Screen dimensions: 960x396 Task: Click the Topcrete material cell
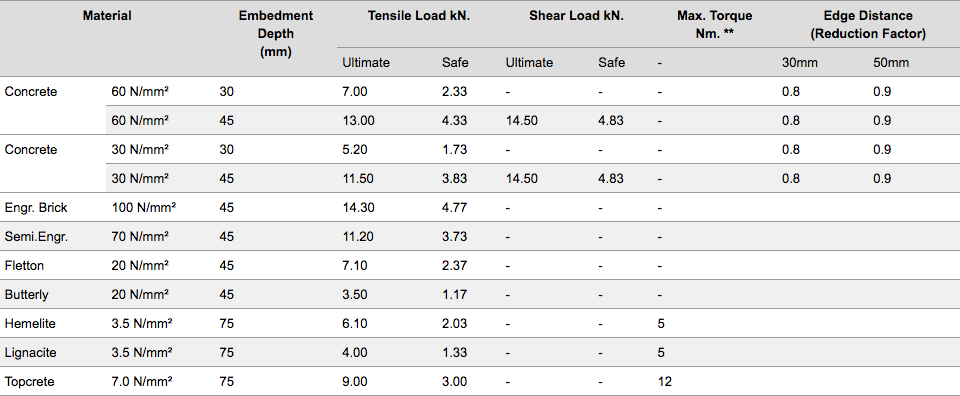click(x=29, y=381)
